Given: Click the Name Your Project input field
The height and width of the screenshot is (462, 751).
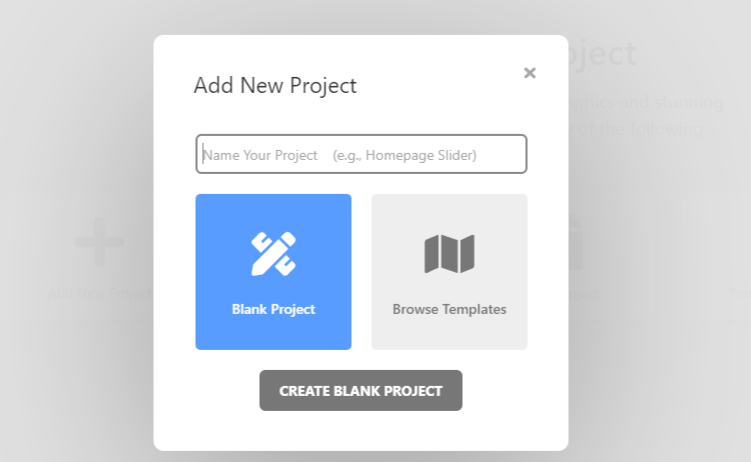Looking at the screenshot, I should coord(361,154).
